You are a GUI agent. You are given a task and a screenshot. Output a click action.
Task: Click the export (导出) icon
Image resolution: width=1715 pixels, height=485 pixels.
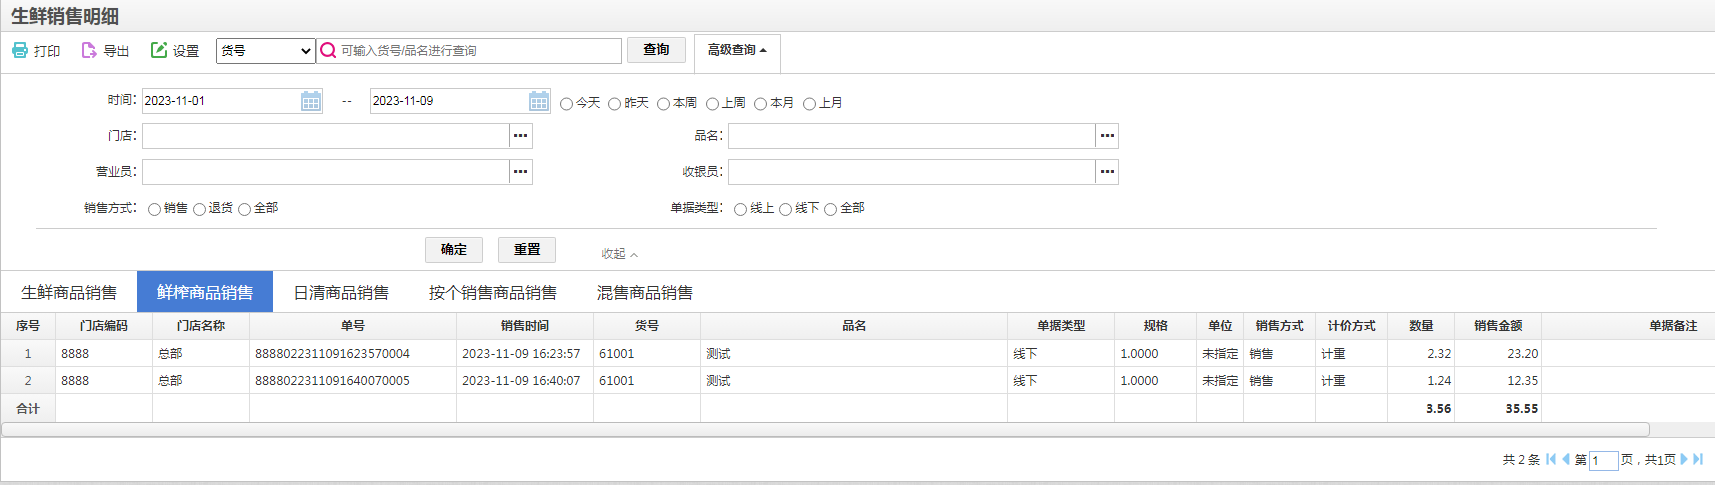point(89,50)
